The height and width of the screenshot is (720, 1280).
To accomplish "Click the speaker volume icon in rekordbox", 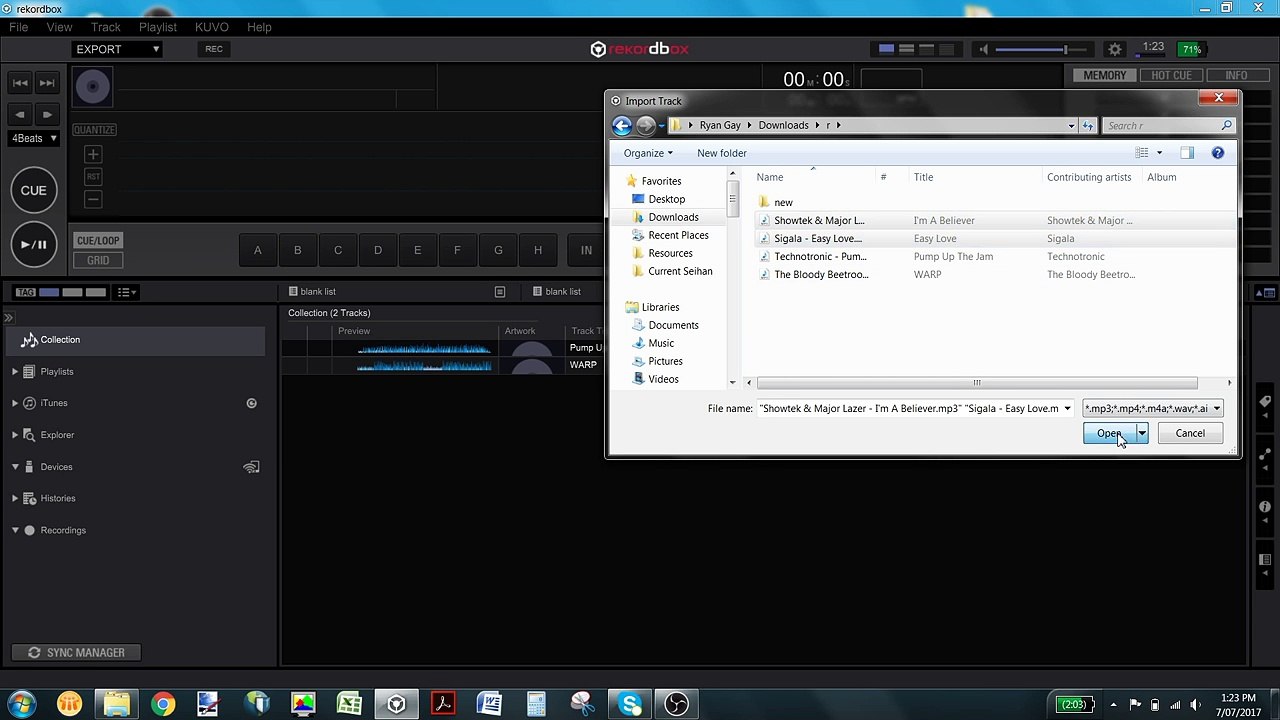I will click(x=984, y=49).
